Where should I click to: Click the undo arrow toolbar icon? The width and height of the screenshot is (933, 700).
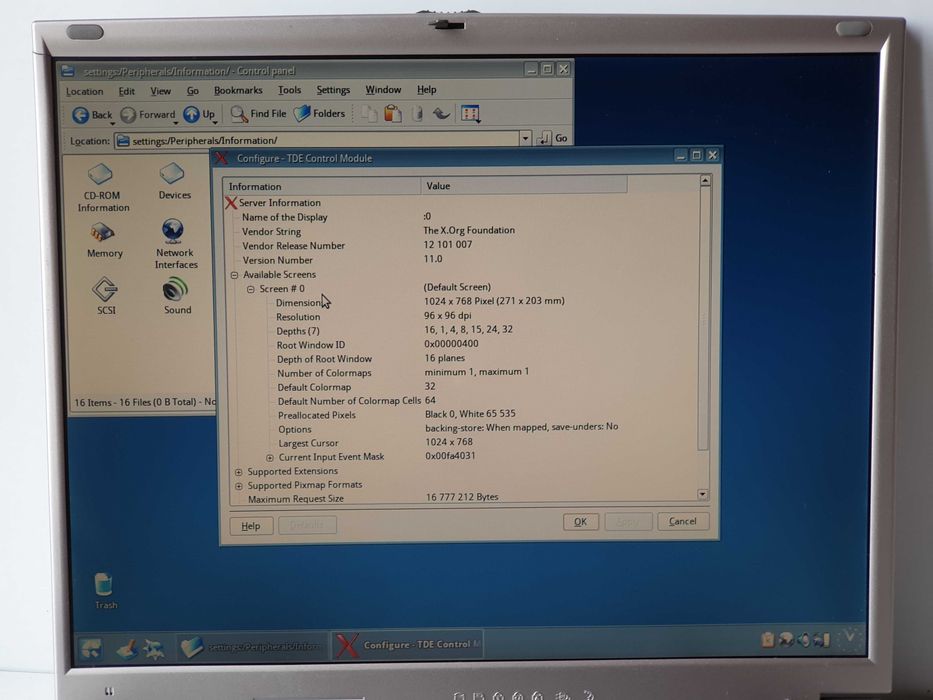tap(441, 113)
